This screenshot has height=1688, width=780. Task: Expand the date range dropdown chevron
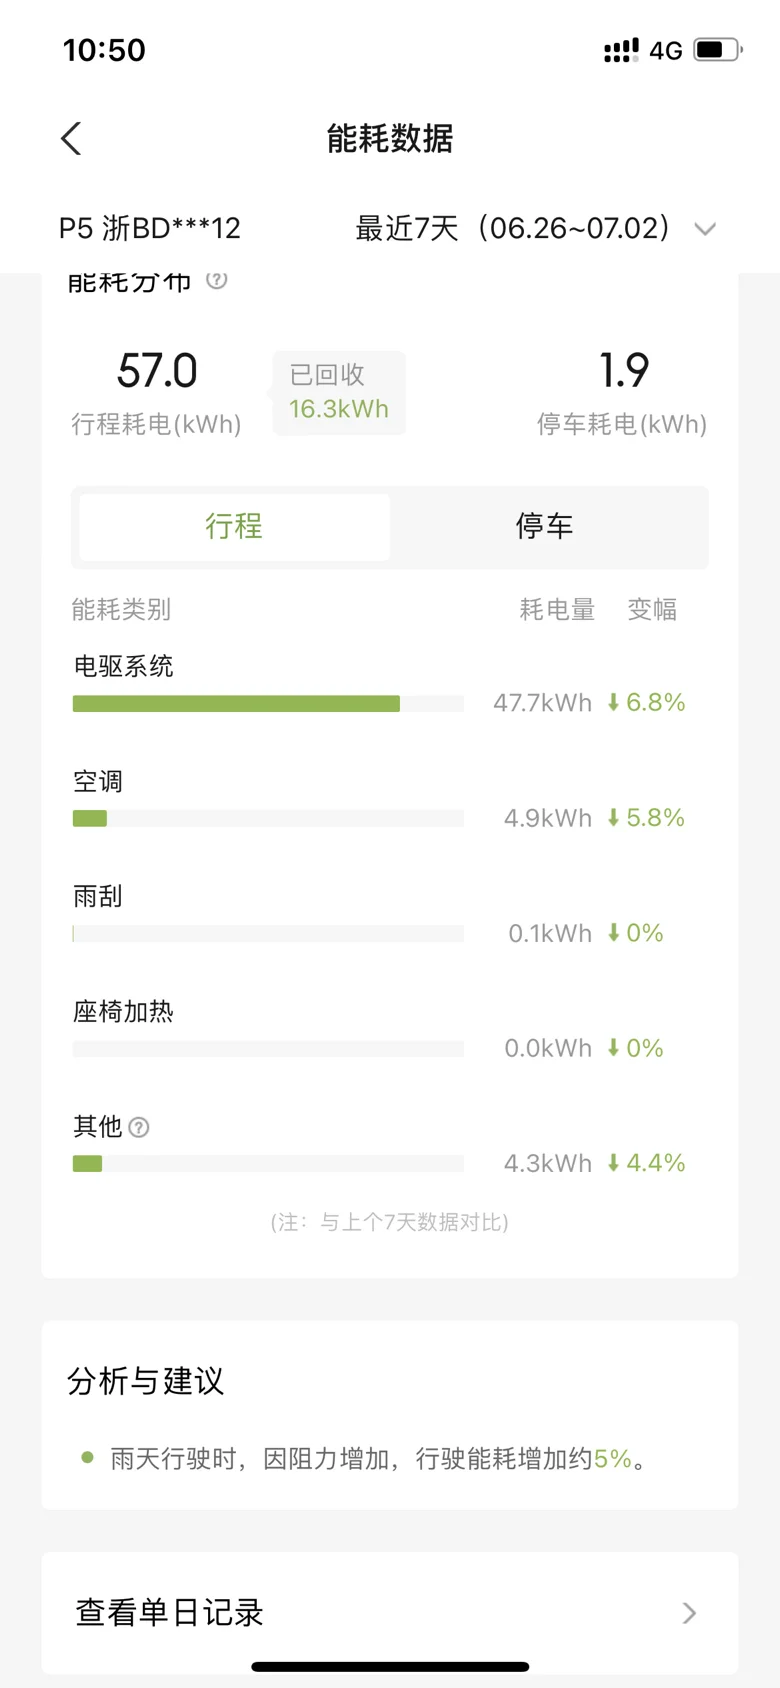(x=705, y=229)
